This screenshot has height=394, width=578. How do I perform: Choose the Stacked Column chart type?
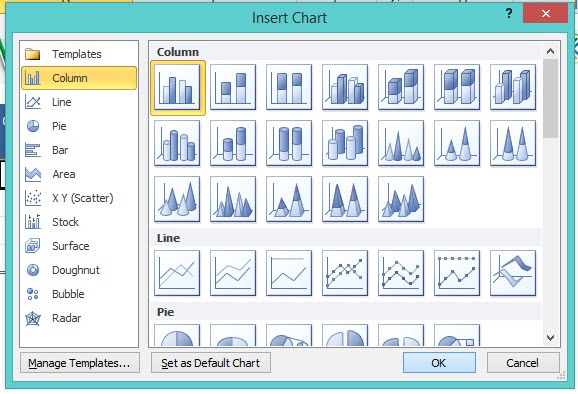click(x=233, y=87)
